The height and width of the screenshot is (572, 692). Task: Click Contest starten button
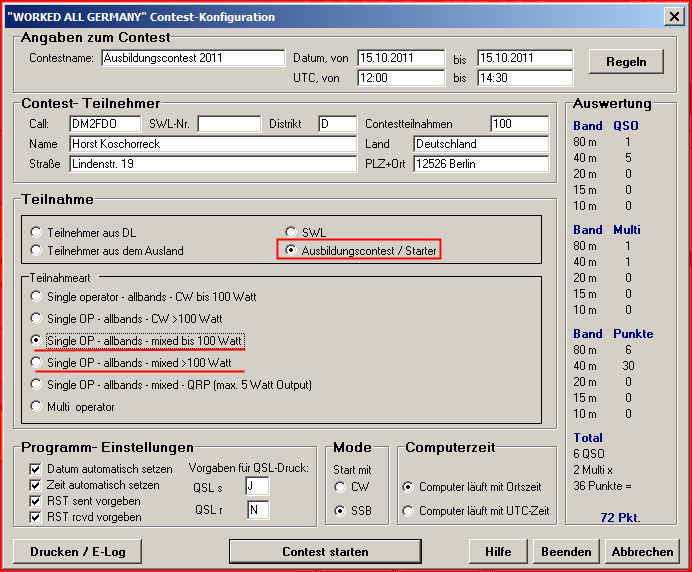coord(325,552)
